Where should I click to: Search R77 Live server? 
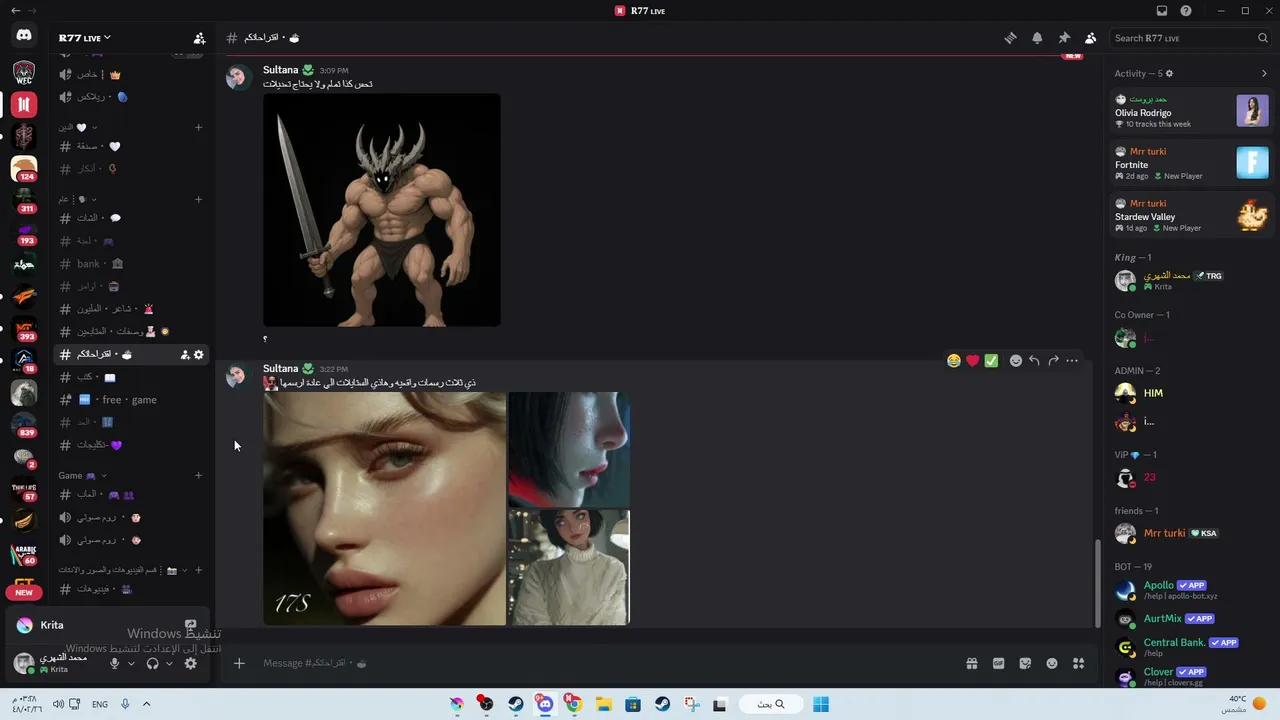point(1190,38)
